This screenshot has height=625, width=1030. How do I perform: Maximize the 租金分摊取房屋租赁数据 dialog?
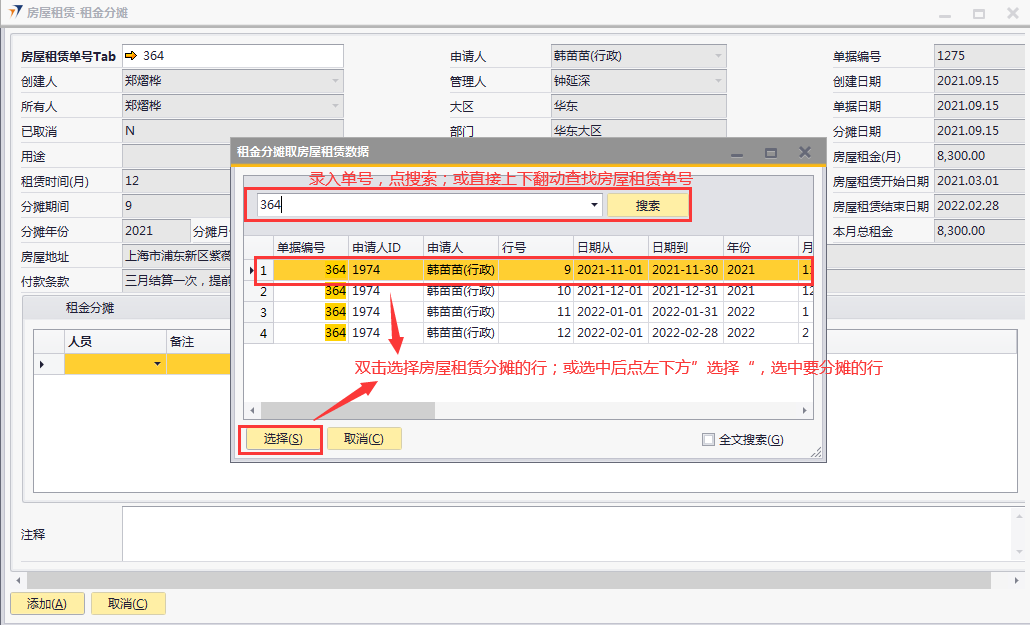(771, 153)
